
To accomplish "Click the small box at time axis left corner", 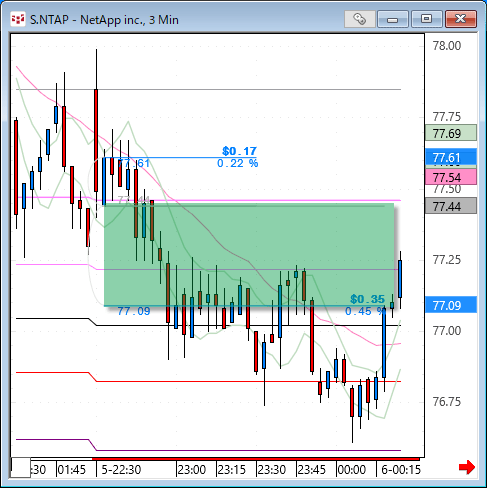I will [21, 468].
